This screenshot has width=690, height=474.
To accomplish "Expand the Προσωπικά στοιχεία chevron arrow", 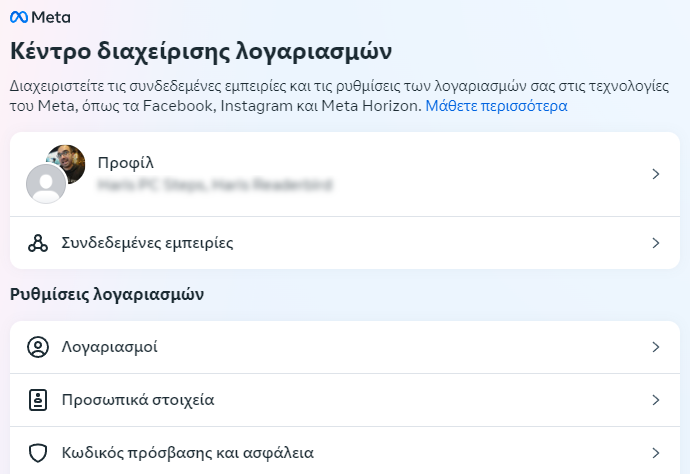I will [x=656, y=400].
